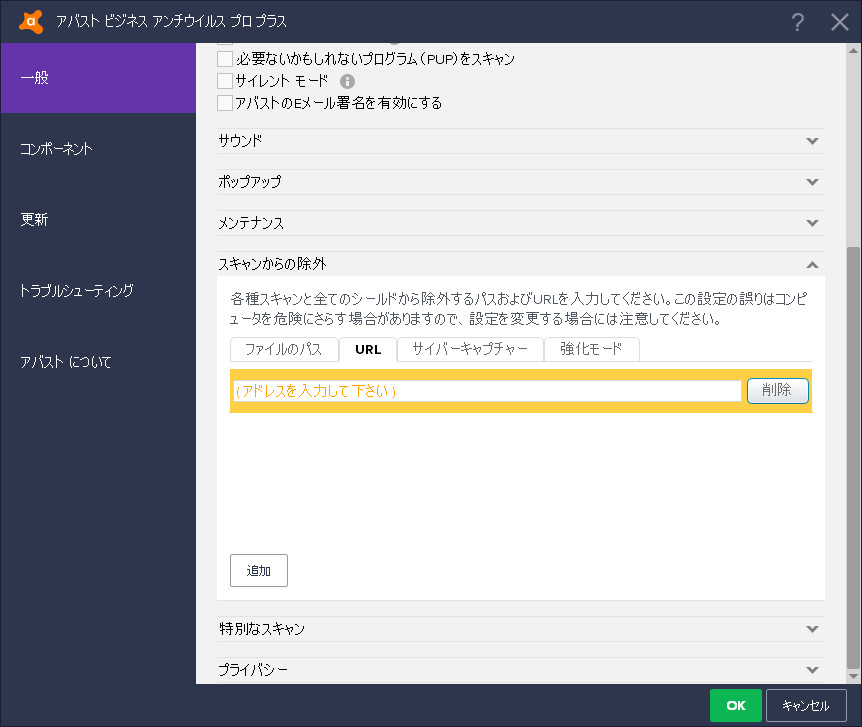Click the vertical scrollbar thumb
This screenshot has width=862, height=727.
click(853, 458)
